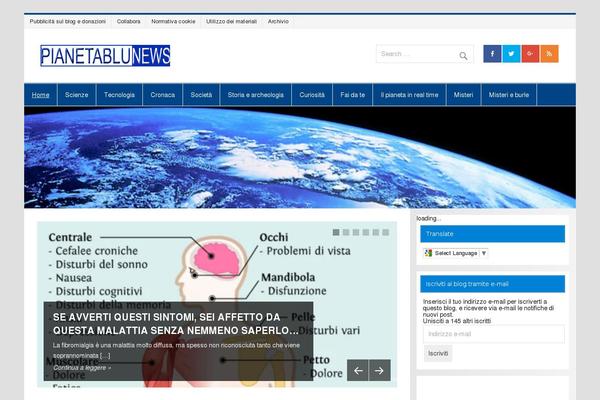Screen dimensions: 600x400
Task: Click the 'Unisciti a 145 altri iscritti' text
Action: pyautogui.click(x=457, y=321)
